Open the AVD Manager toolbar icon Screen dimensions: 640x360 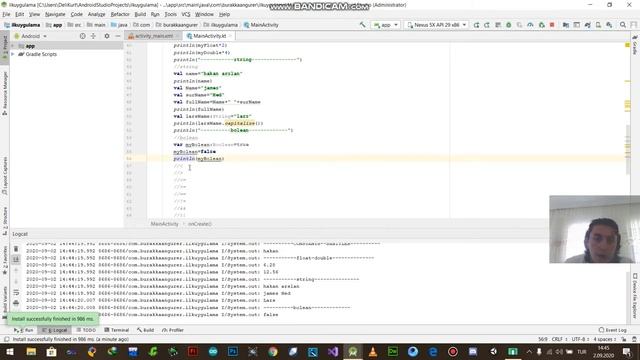point(598,25)
